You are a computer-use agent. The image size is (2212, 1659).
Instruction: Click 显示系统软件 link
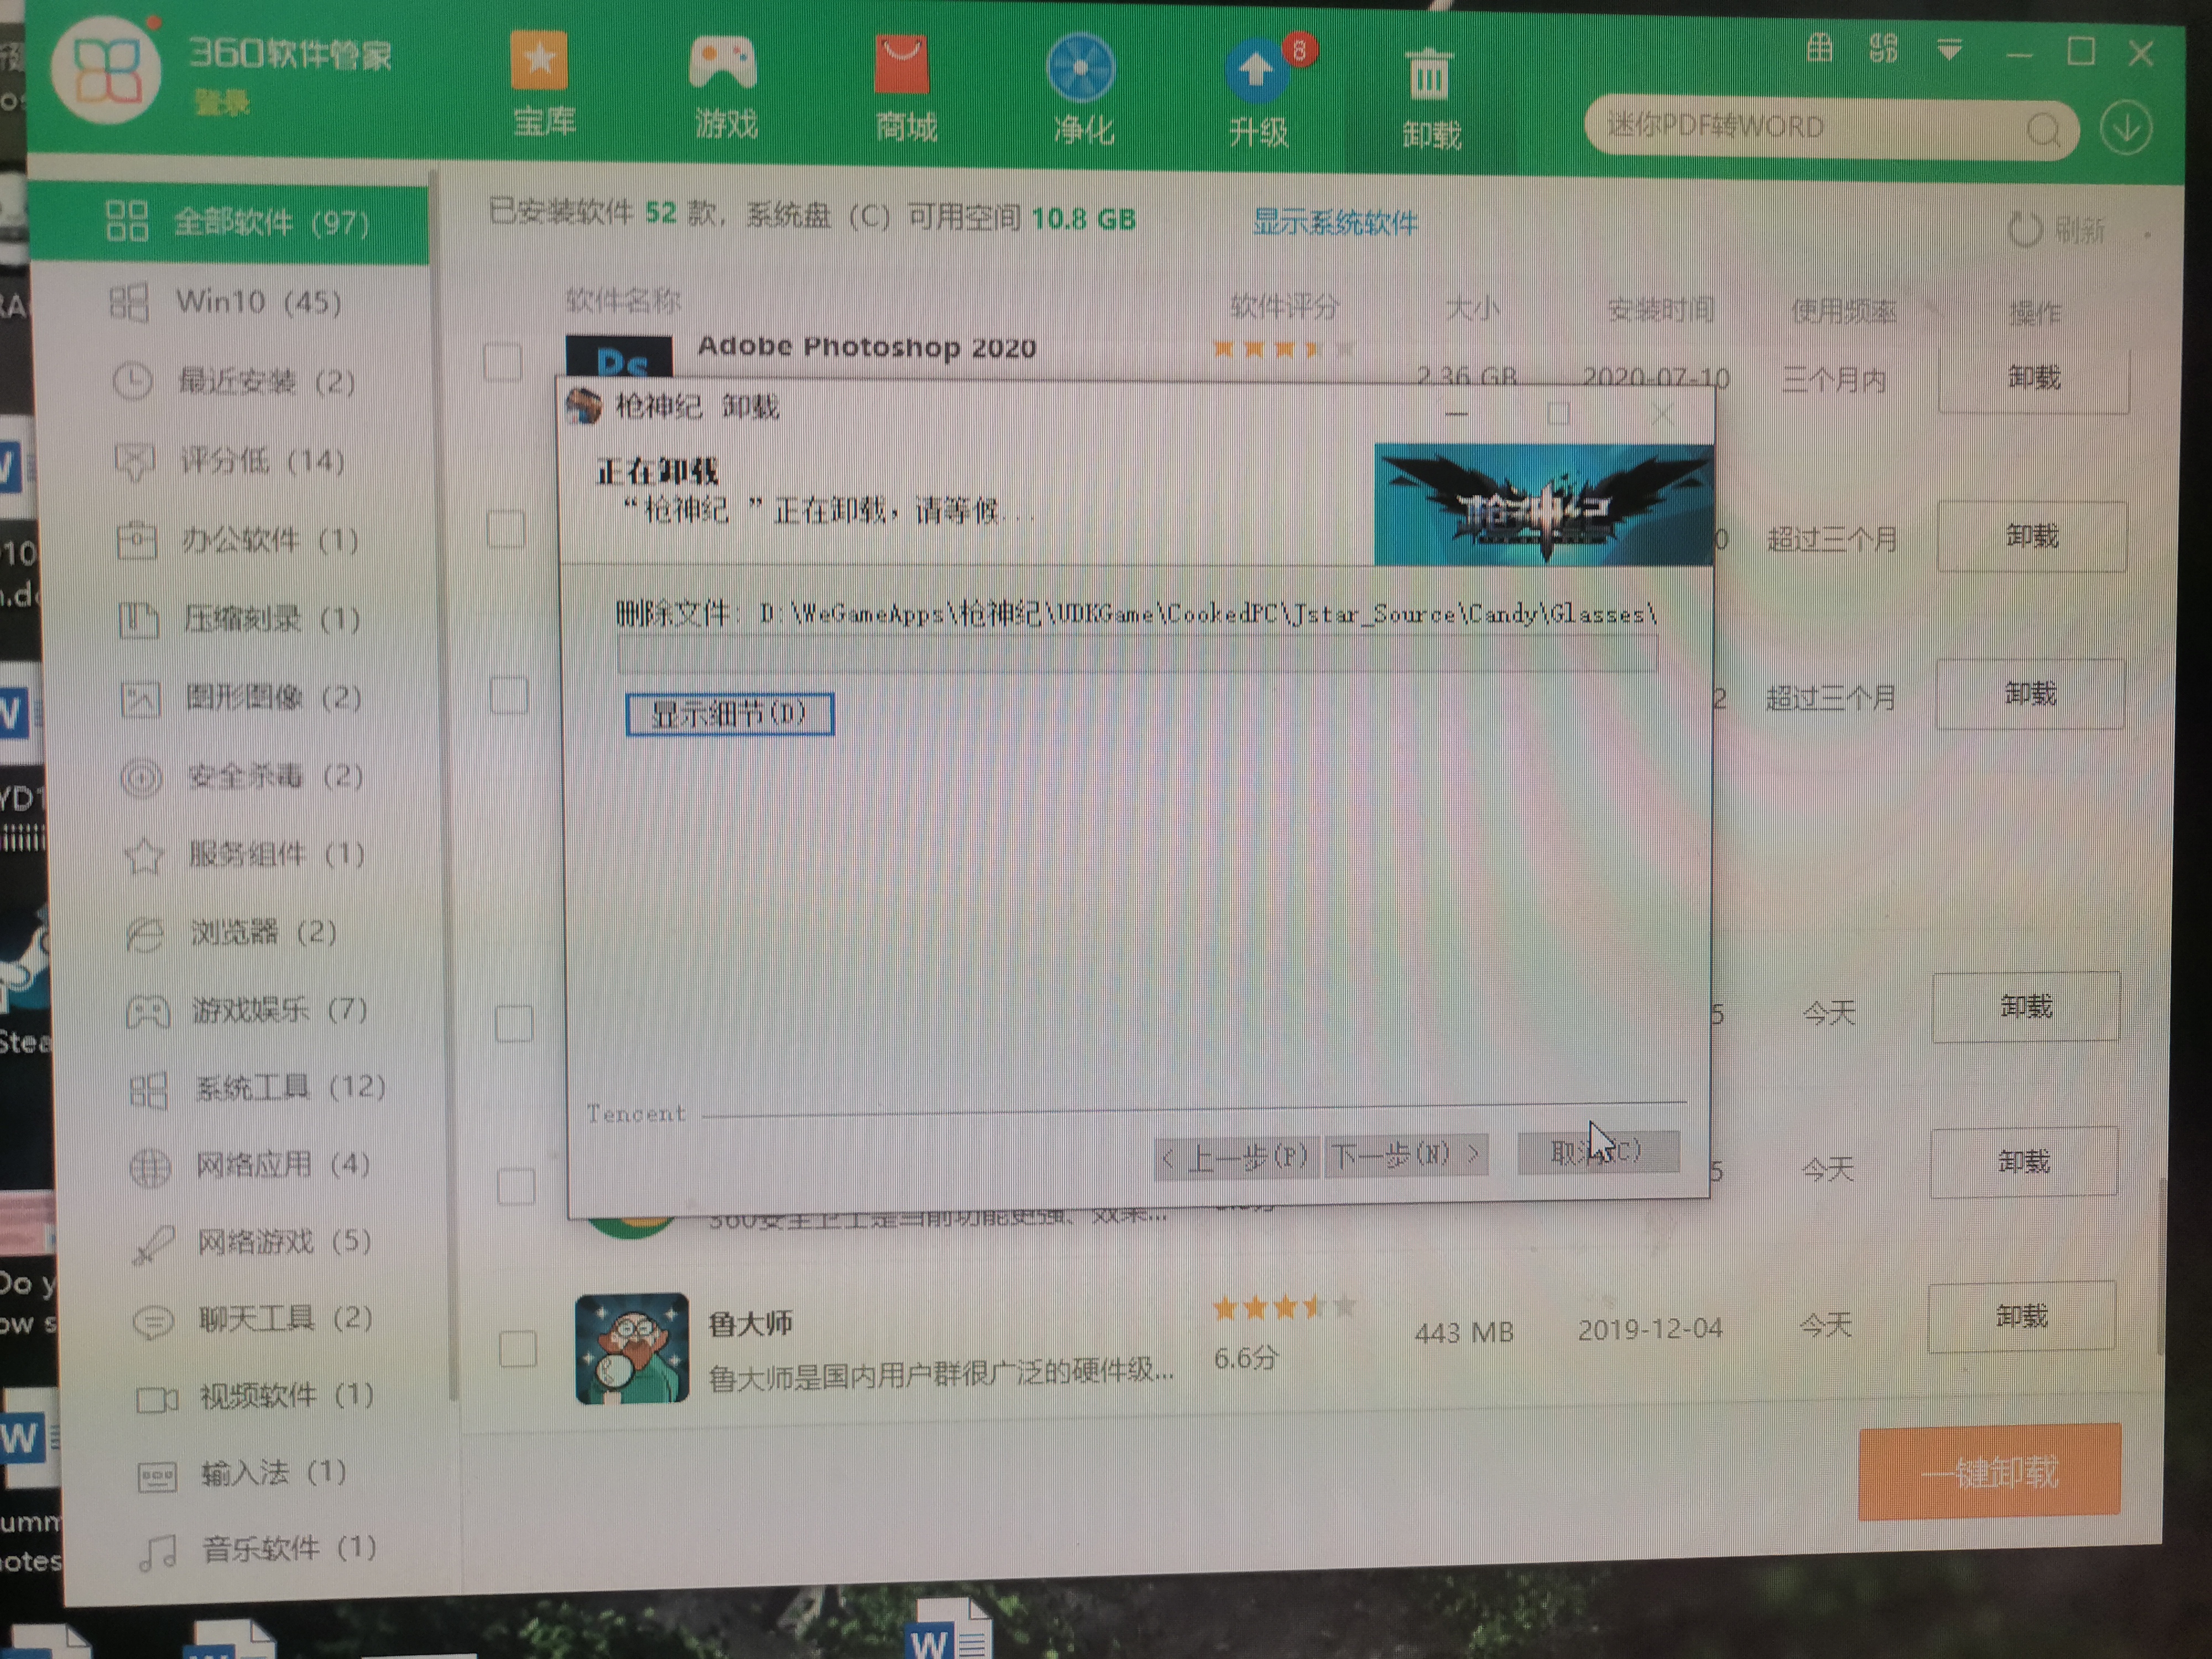[1334, 222]
